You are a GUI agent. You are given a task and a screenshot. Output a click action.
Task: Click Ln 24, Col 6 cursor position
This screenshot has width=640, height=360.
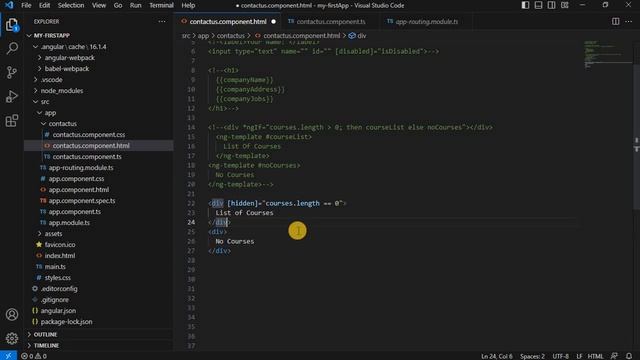[x=497, y=356]
